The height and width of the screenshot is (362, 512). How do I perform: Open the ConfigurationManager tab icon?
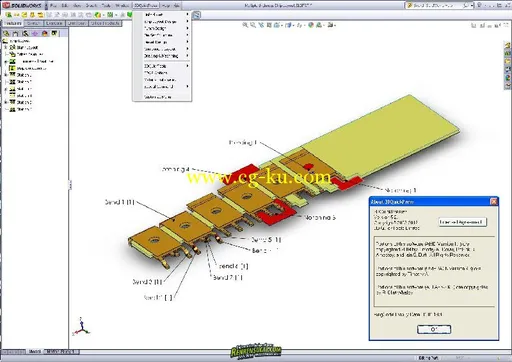(25, 34)
